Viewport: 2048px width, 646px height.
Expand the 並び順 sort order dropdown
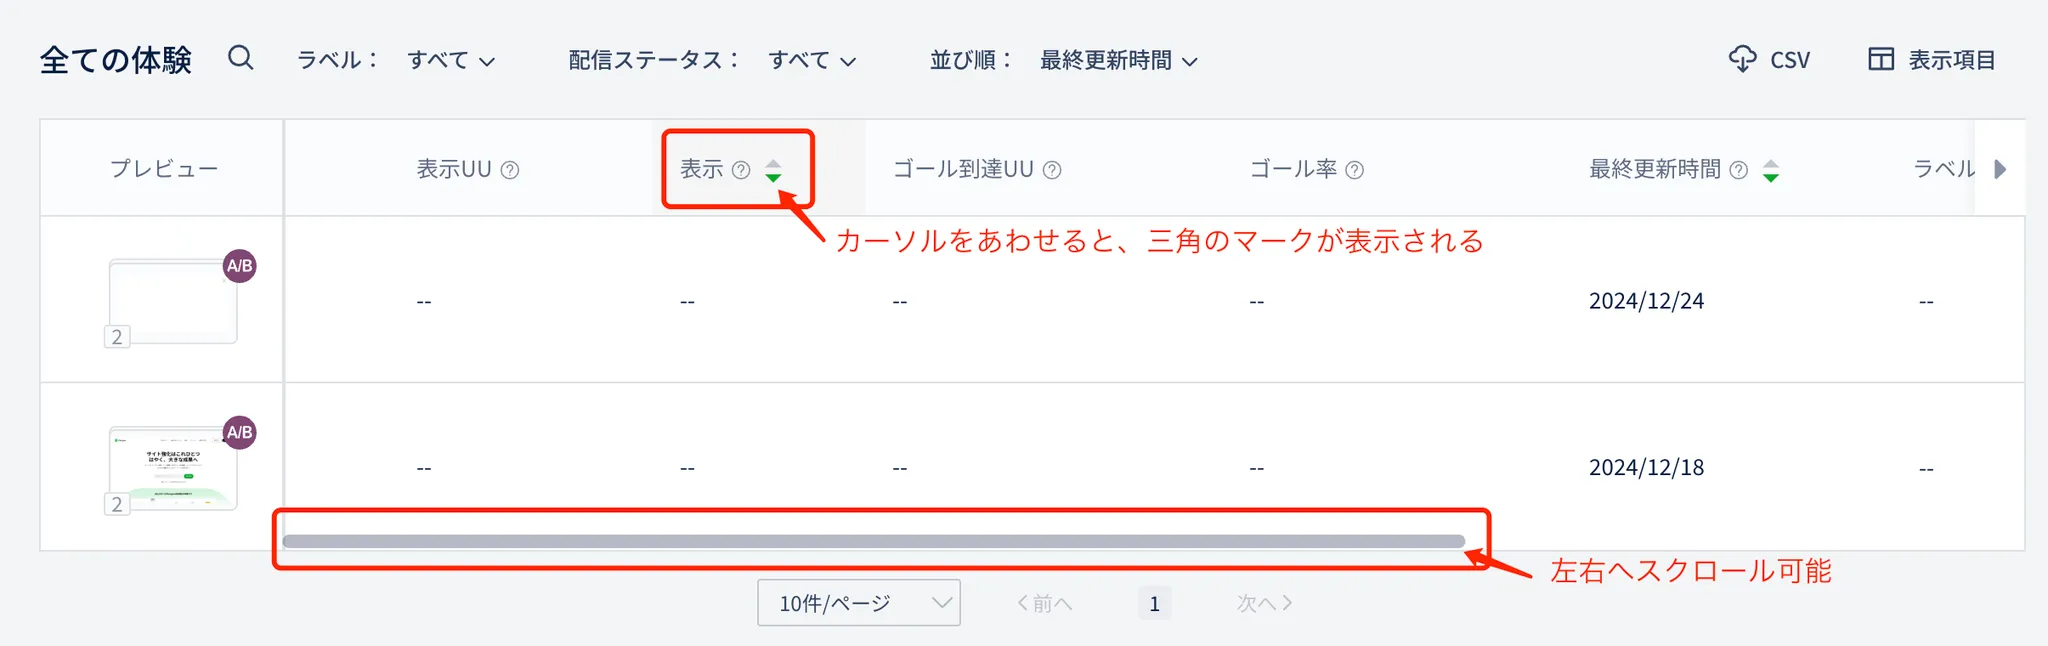[1118, 61]
